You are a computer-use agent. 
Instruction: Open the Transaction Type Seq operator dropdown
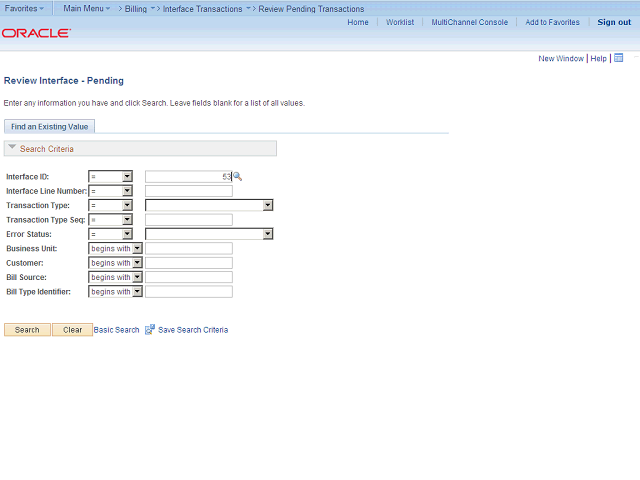click(111, 220)
